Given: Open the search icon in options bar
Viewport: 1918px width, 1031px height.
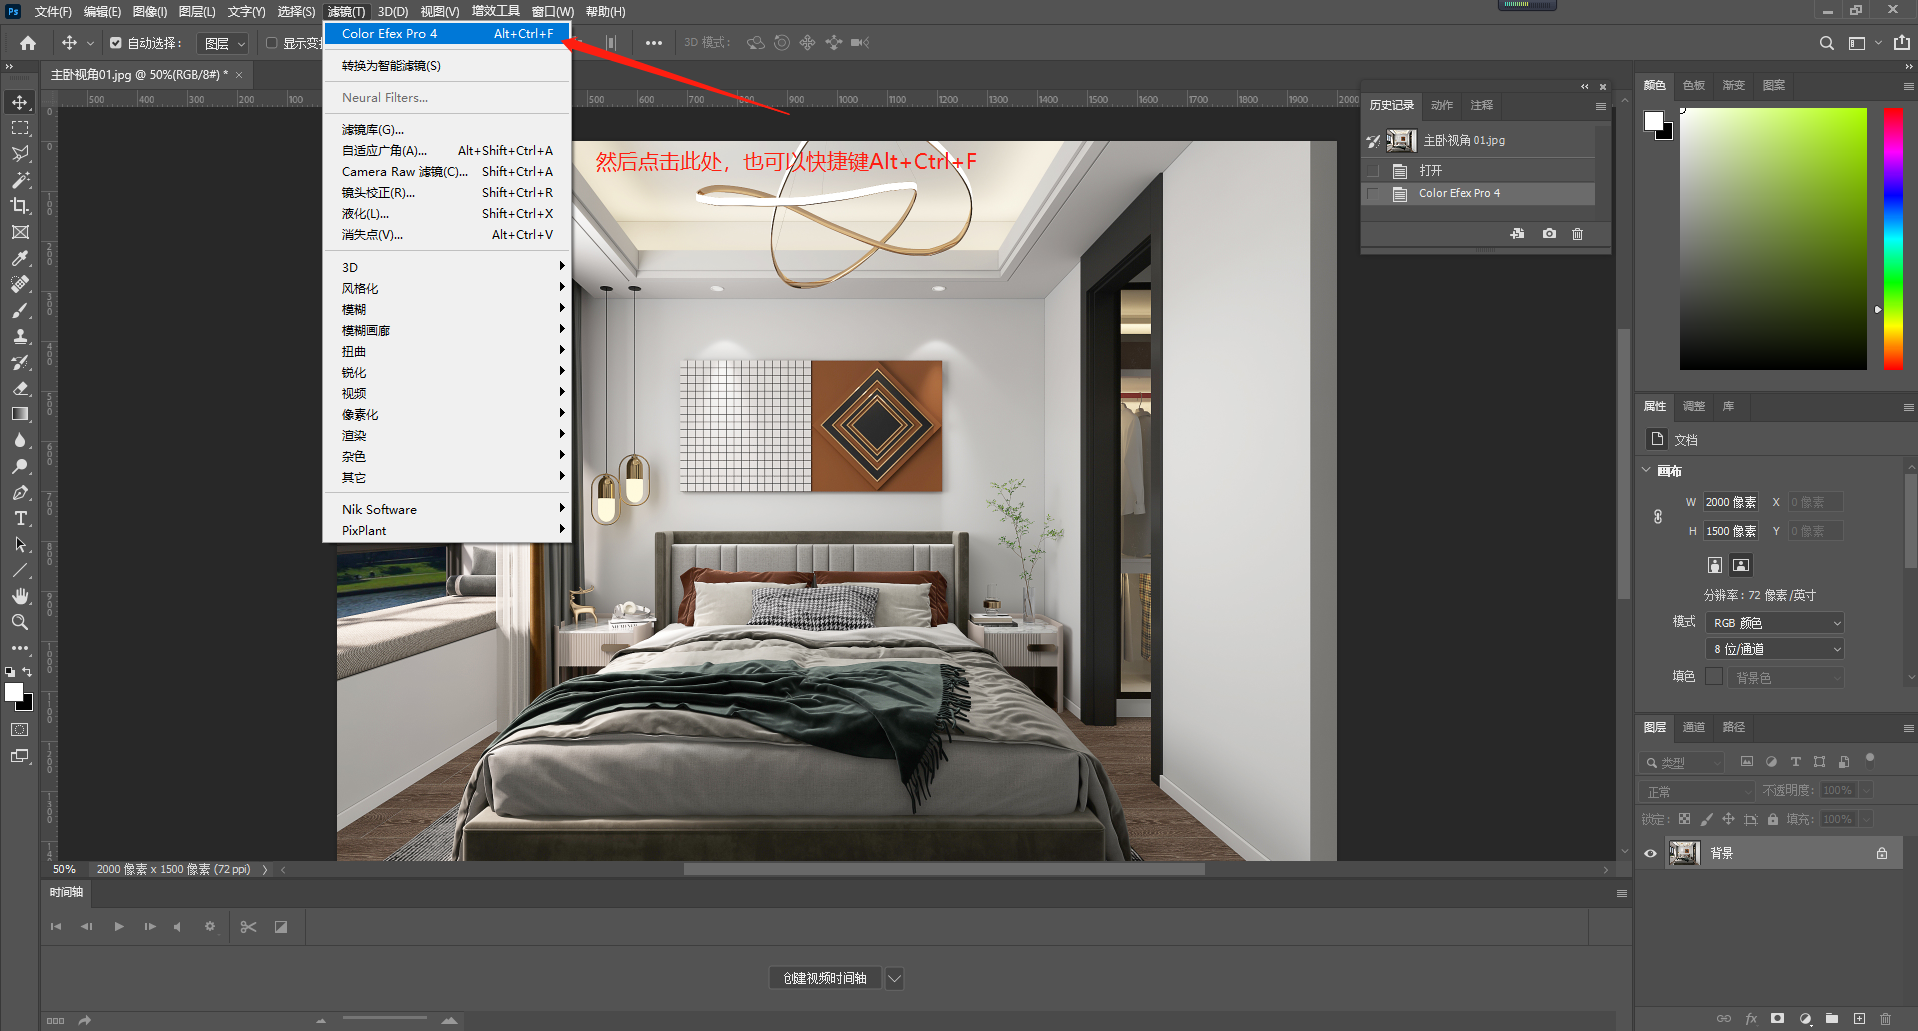Looking at the screenshot, I should click(x=1826, y=43).
